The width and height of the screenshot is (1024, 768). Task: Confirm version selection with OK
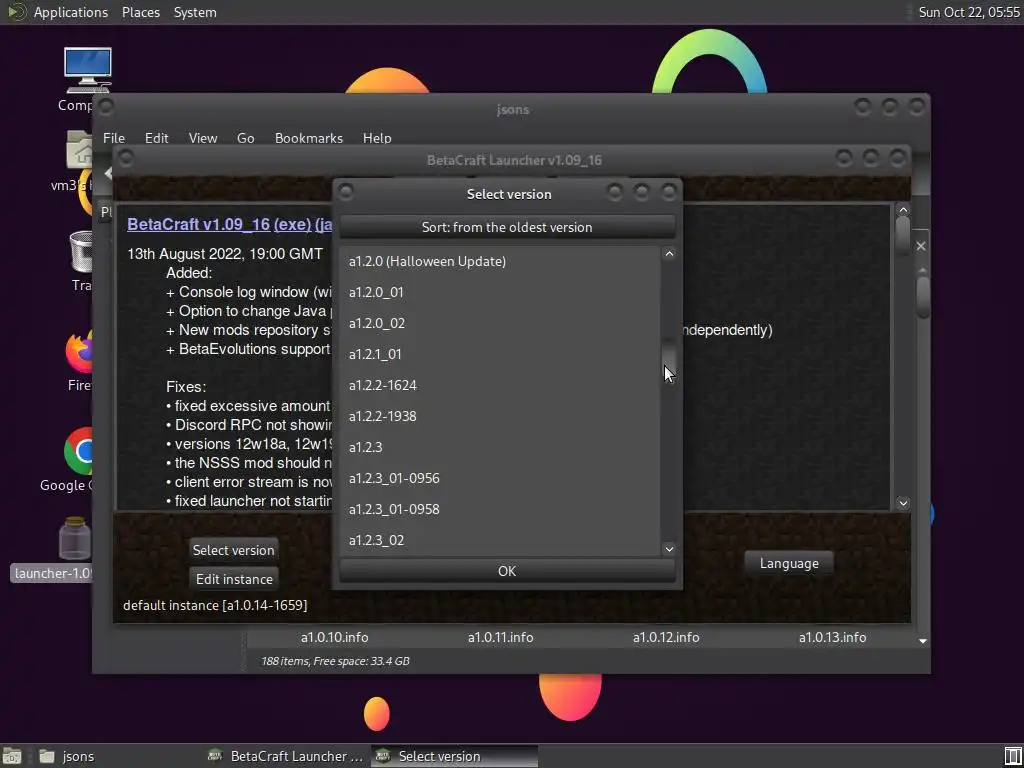(x=507, y=571)
